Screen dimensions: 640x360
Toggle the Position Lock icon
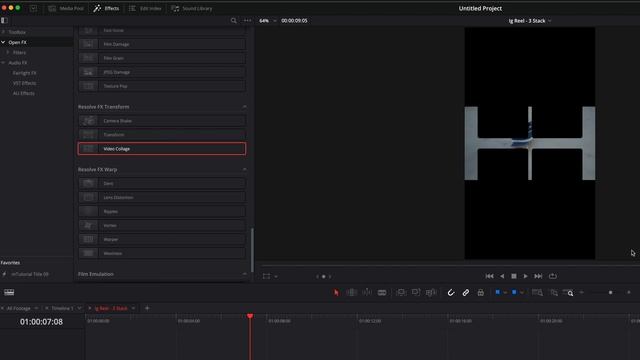(x=480, y=293)
